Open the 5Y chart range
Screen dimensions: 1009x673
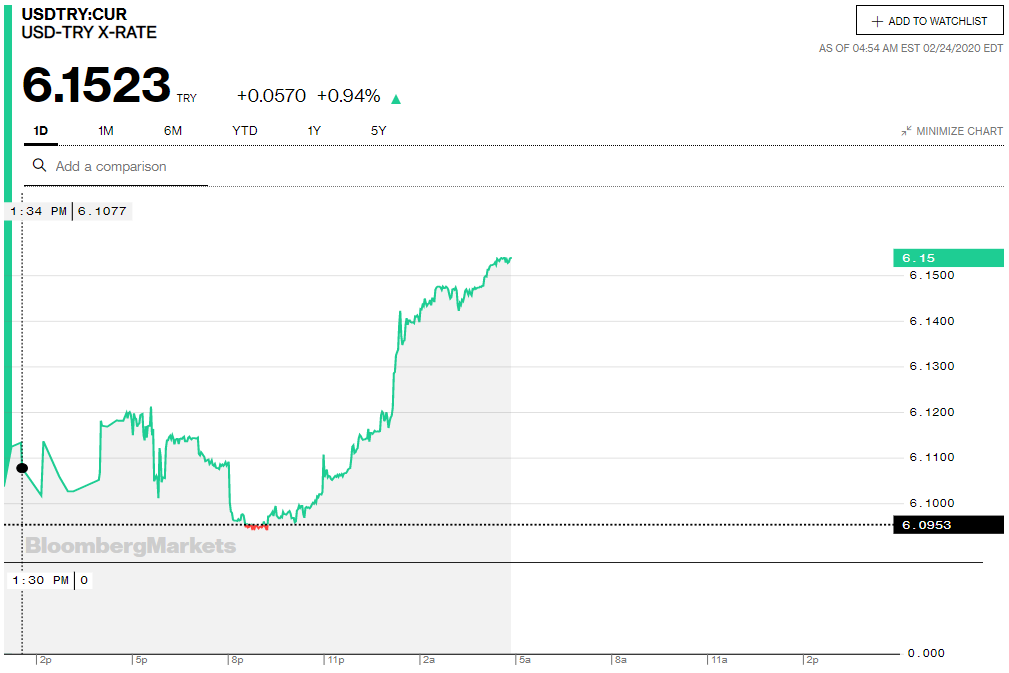click(x=378, y=131)
